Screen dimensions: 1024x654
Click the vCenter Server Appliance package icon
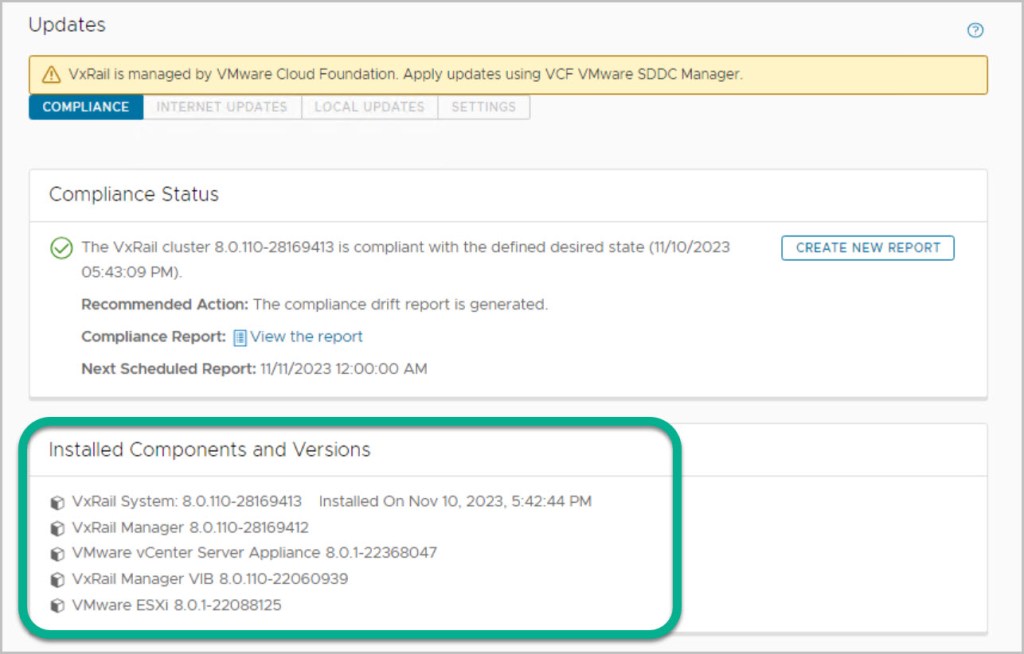pos(58,554)
